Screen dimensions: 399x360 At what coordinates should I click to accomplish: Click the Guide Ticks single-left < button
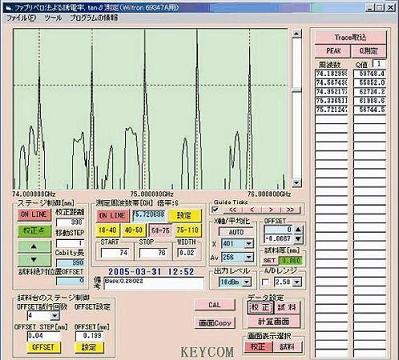tap(252, 210)
